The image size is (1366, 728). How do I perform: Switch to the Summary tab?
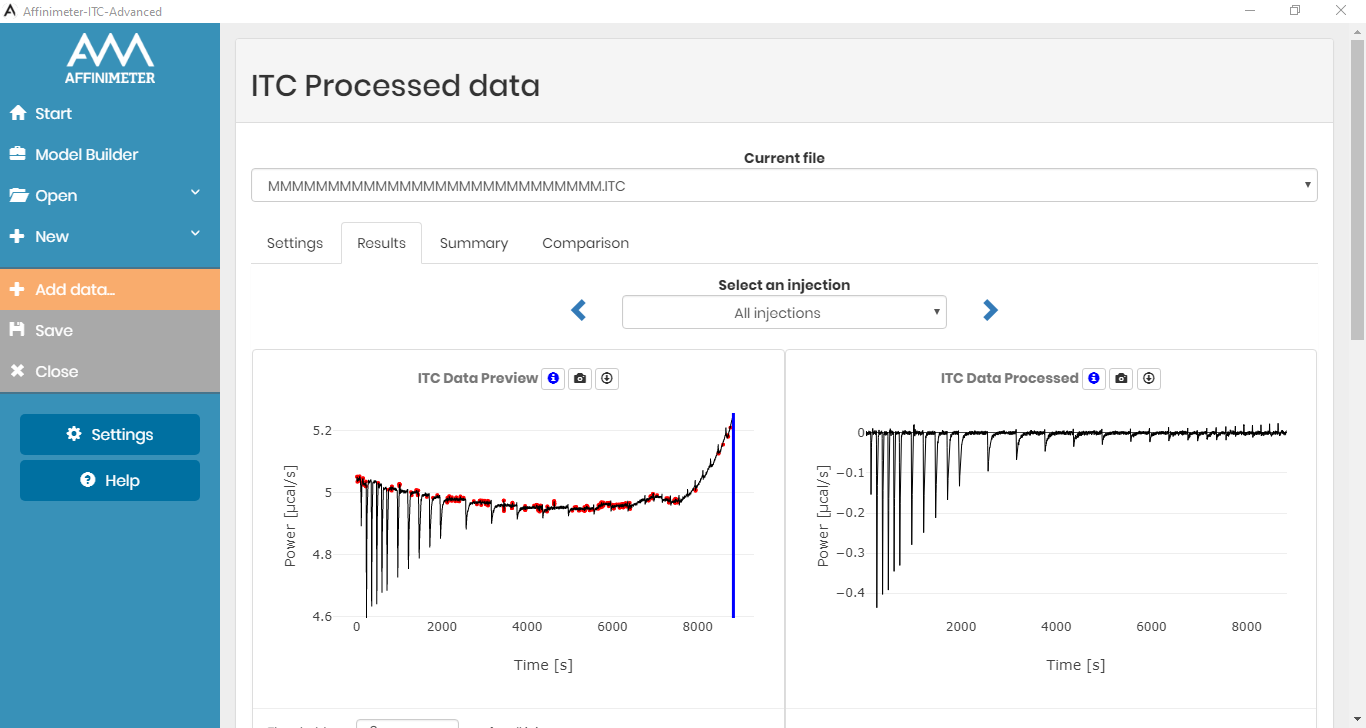474,243
